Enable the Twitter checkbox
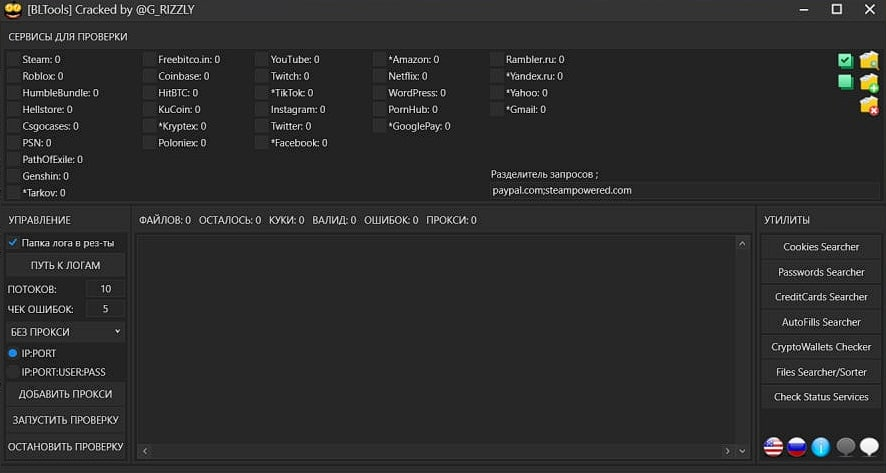Image resolution: width=886 pixels, height=473 pixels. pos(261,126)
